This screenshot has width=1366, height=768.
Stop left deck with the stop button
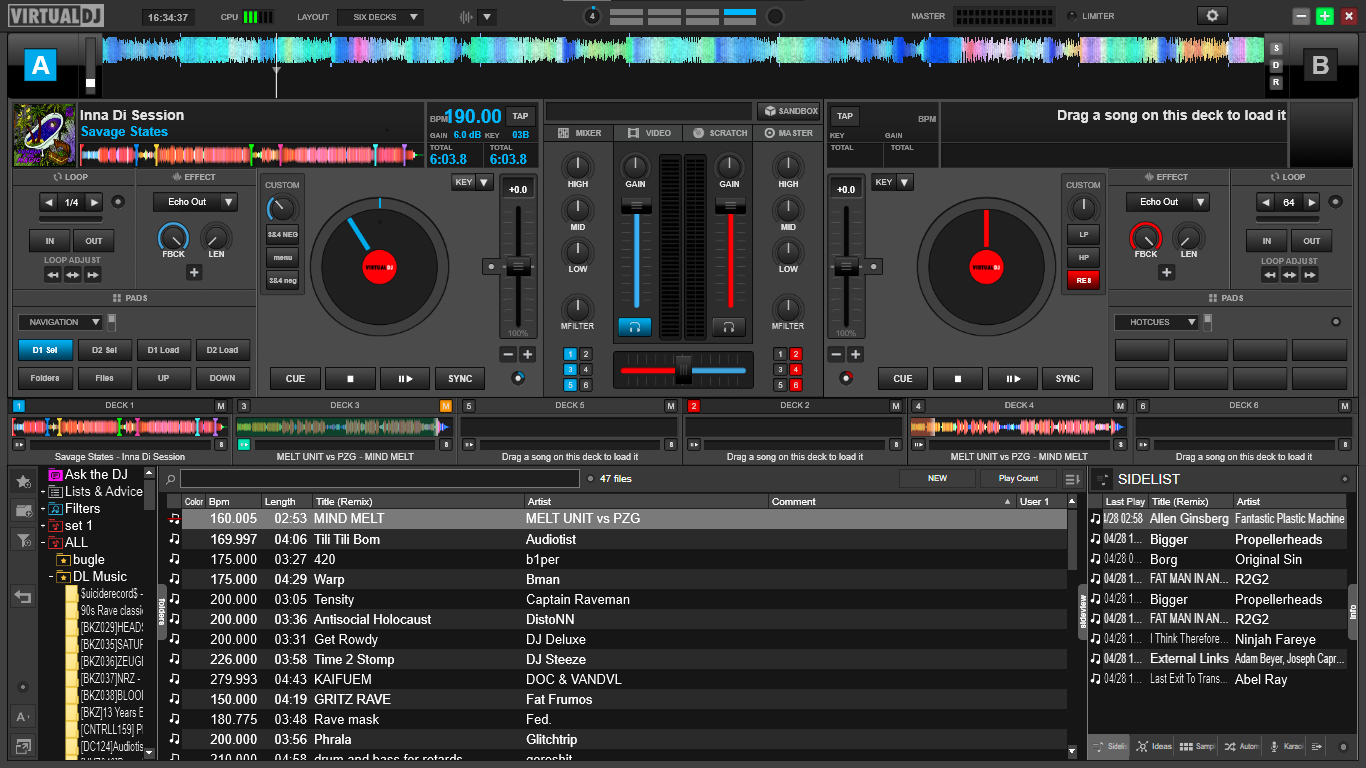pos(350,379)
